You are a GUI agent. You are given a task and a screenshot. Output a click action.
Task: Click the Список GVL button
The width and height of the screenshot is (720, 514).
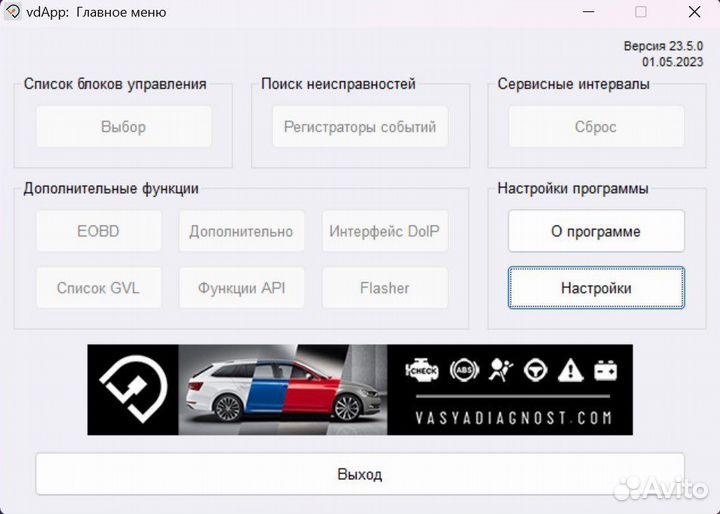coord(99,288)
